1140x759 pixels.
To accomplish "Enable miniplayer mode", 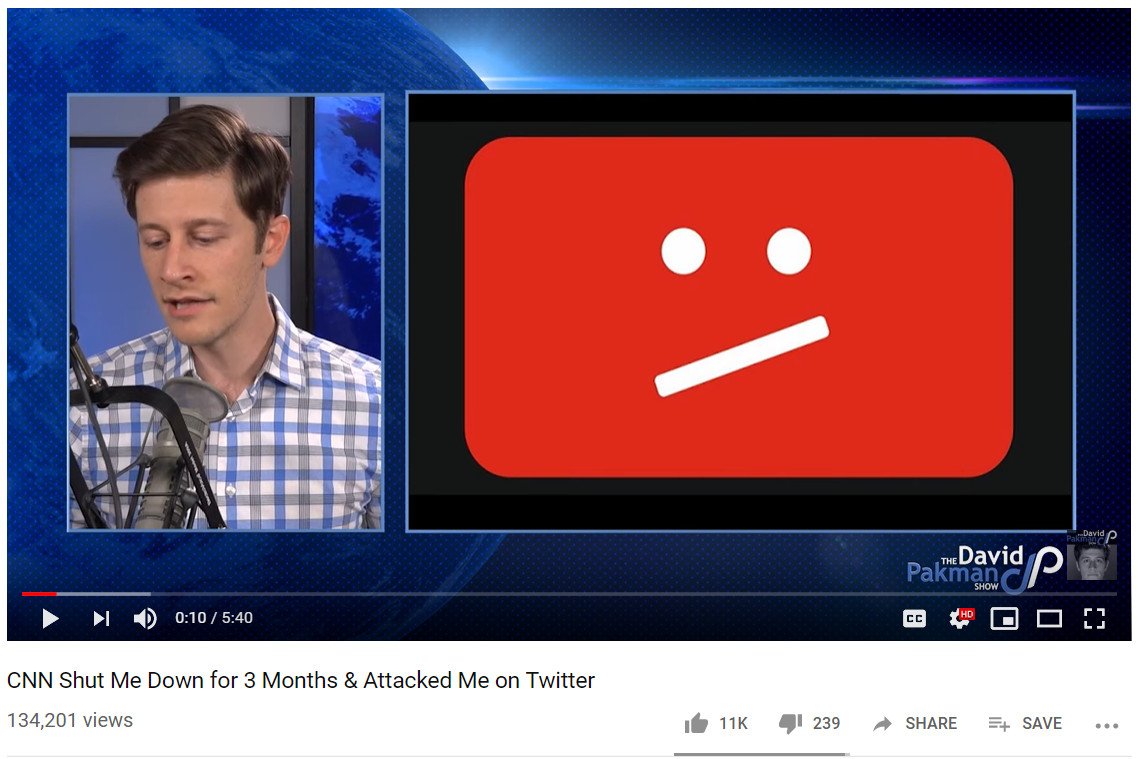I will (1004, 619).
